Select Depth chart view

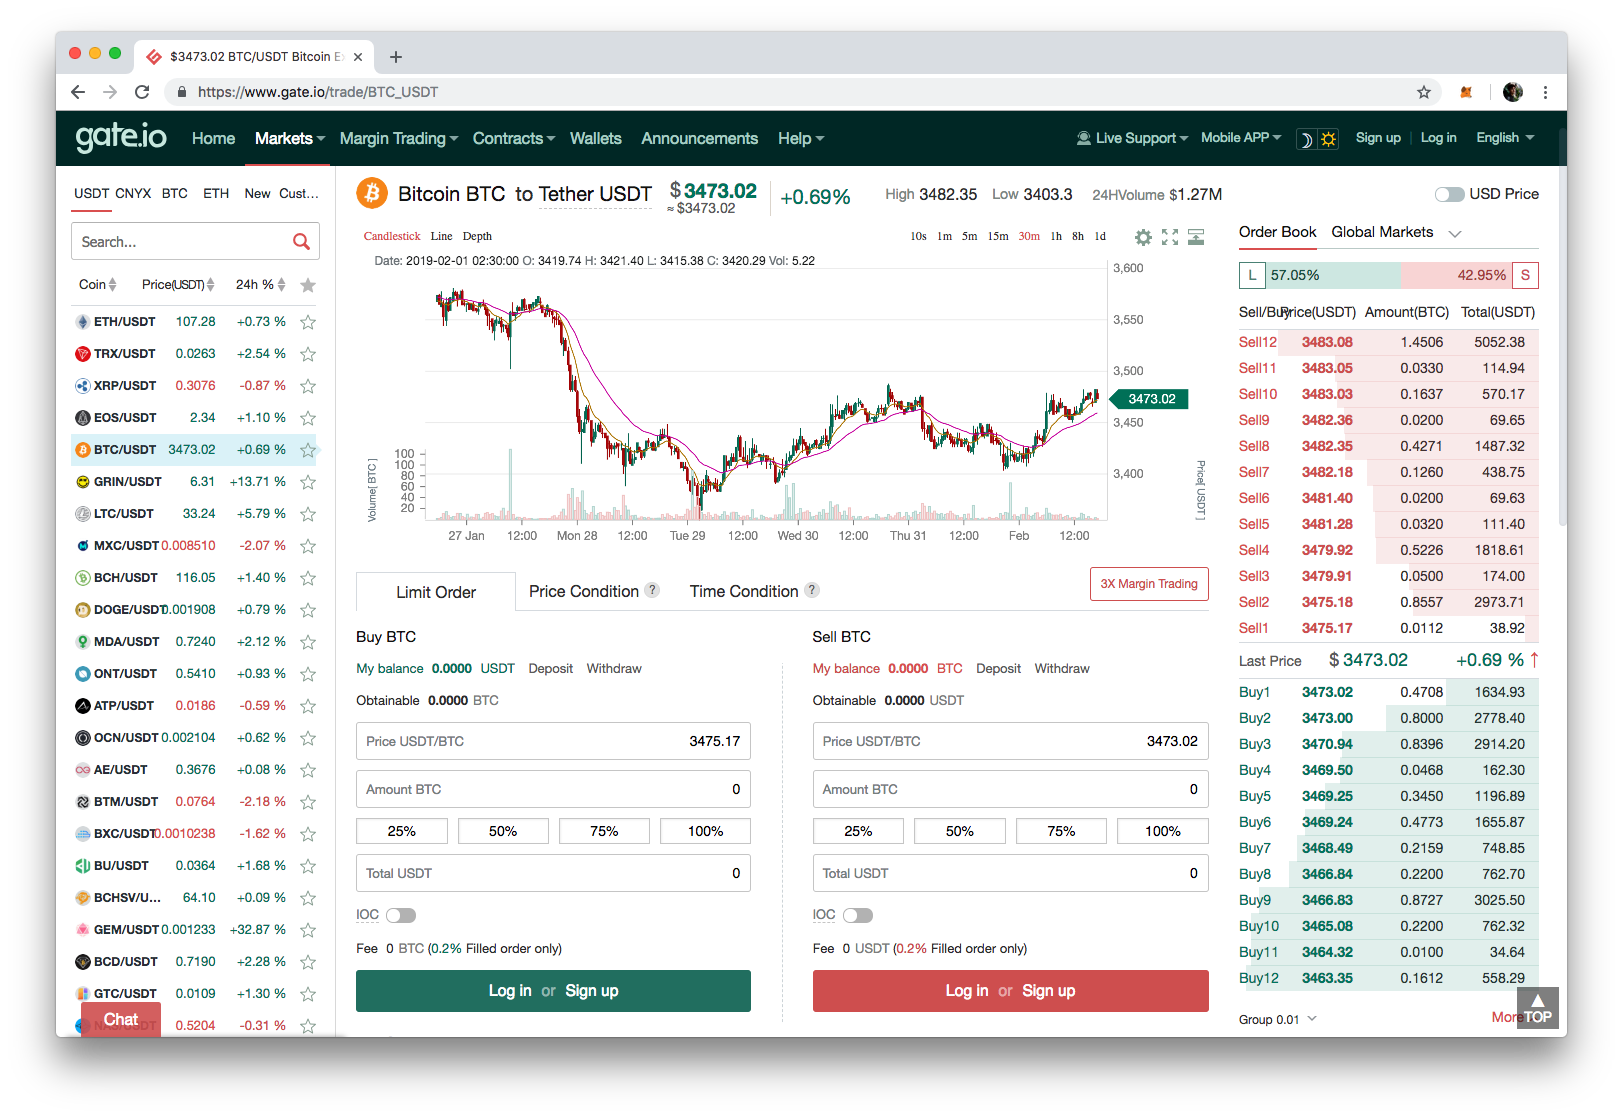coord(477,237)
